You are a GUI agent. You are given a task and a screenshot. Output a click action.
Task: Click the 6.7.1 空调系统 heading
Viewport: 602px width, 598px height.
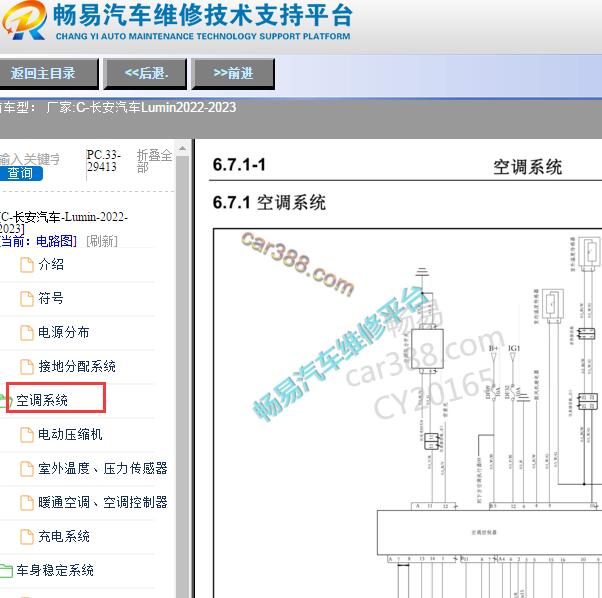269,202
